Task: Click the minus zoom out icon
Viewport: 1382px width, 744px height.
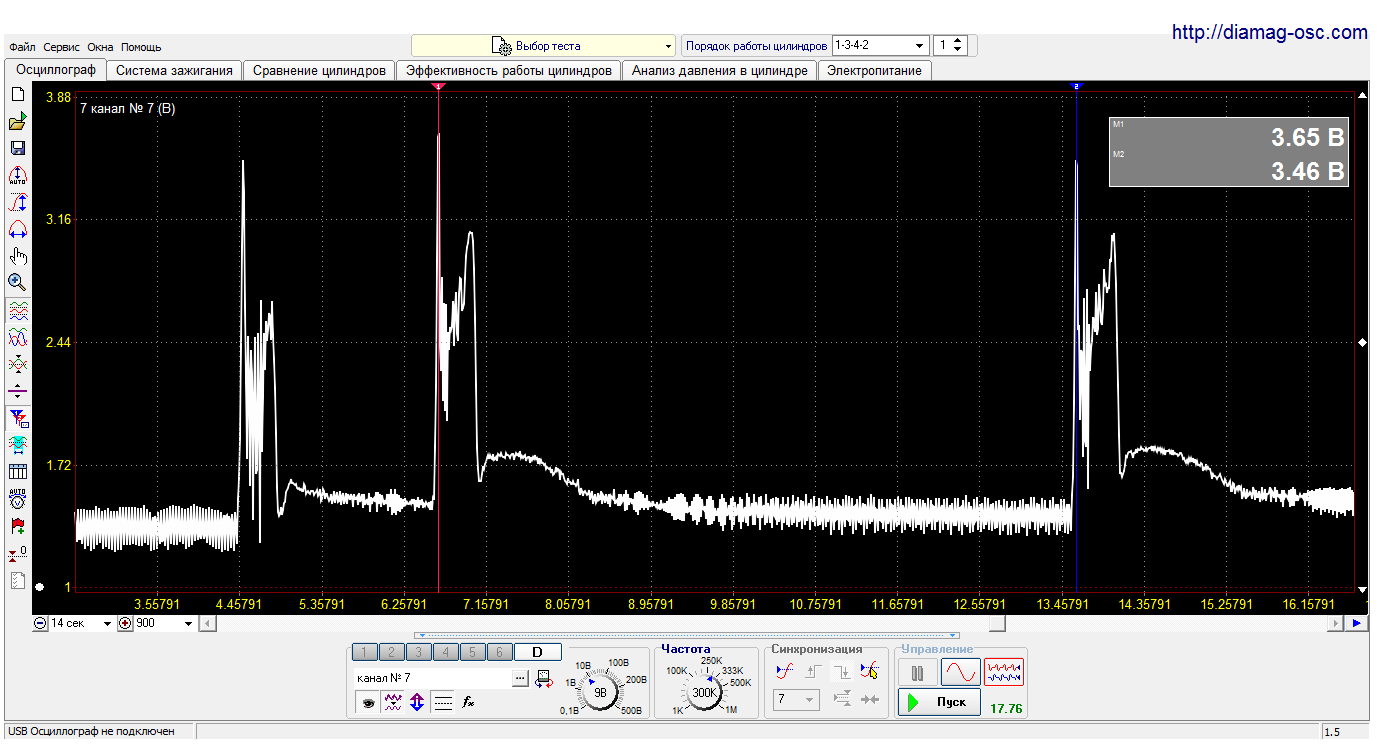Action: [x=40, y=623]
